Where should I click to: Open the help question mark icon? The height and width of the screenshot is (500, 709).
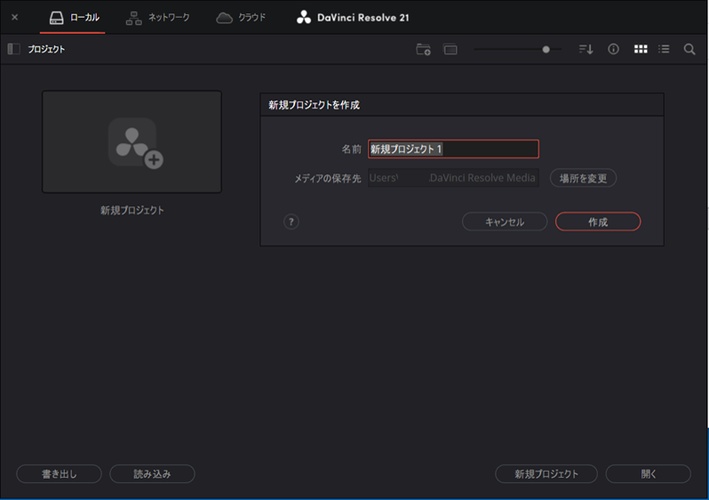click(x=291, y=222)
